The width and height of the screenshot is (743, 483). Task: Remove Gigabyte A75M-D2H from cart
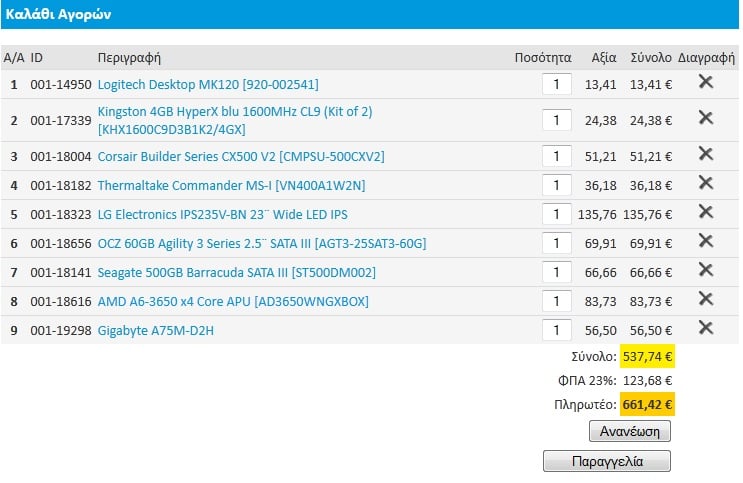(706, 328)
